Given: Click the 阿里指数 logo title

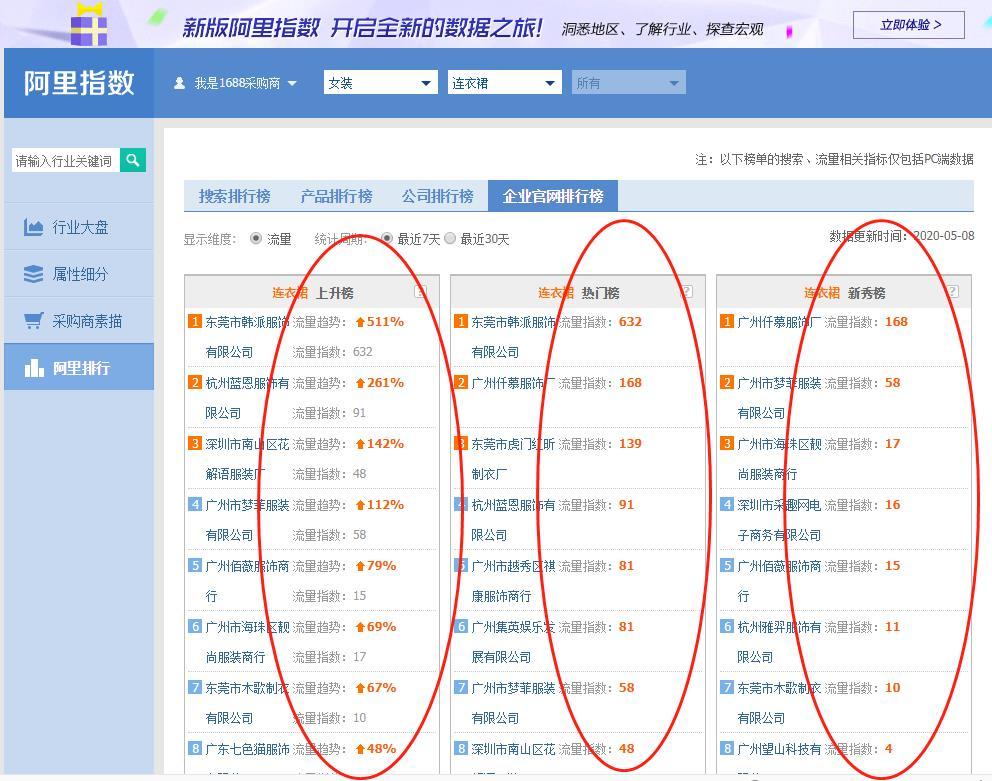Looking at the screenshot, I should click(x=79, y=83).
